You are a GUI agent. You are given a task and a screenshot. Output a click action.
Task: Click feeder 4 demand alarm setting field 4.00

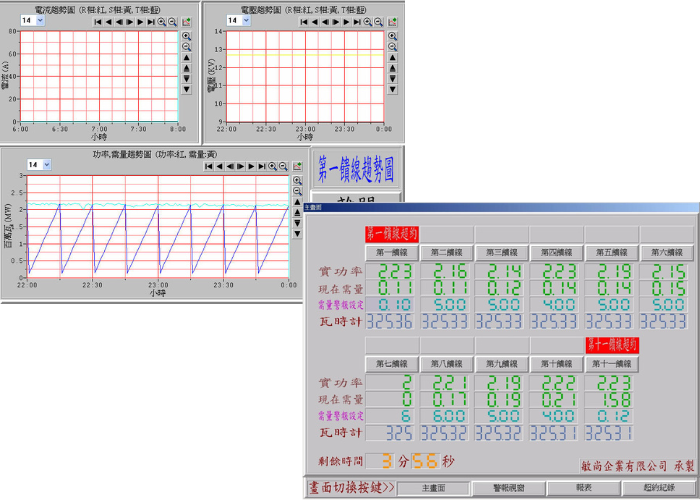[554, 305]
